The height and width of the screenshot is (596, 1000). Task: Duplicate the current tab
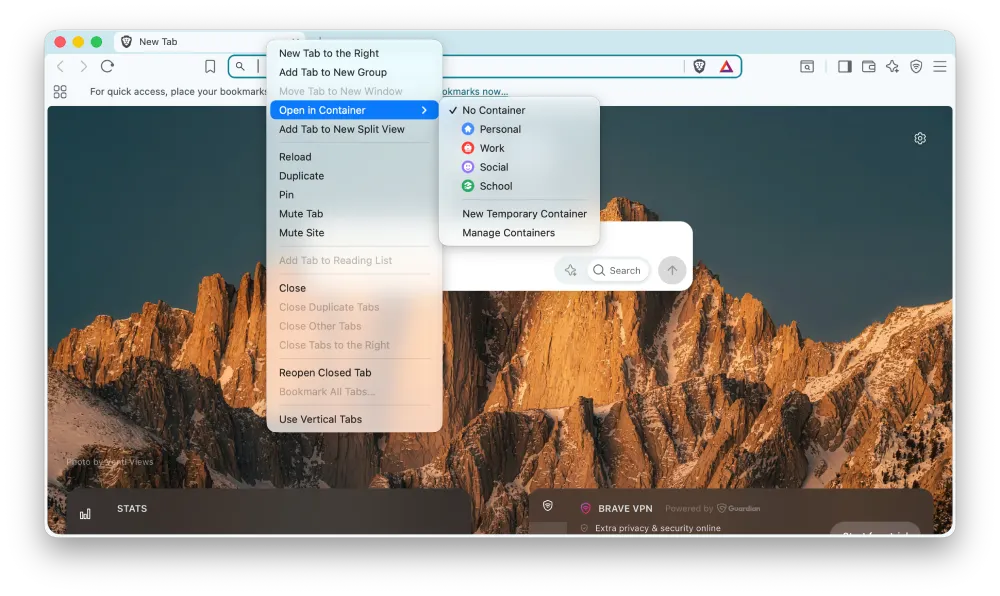pyautogui.click(x=354, y=176)
